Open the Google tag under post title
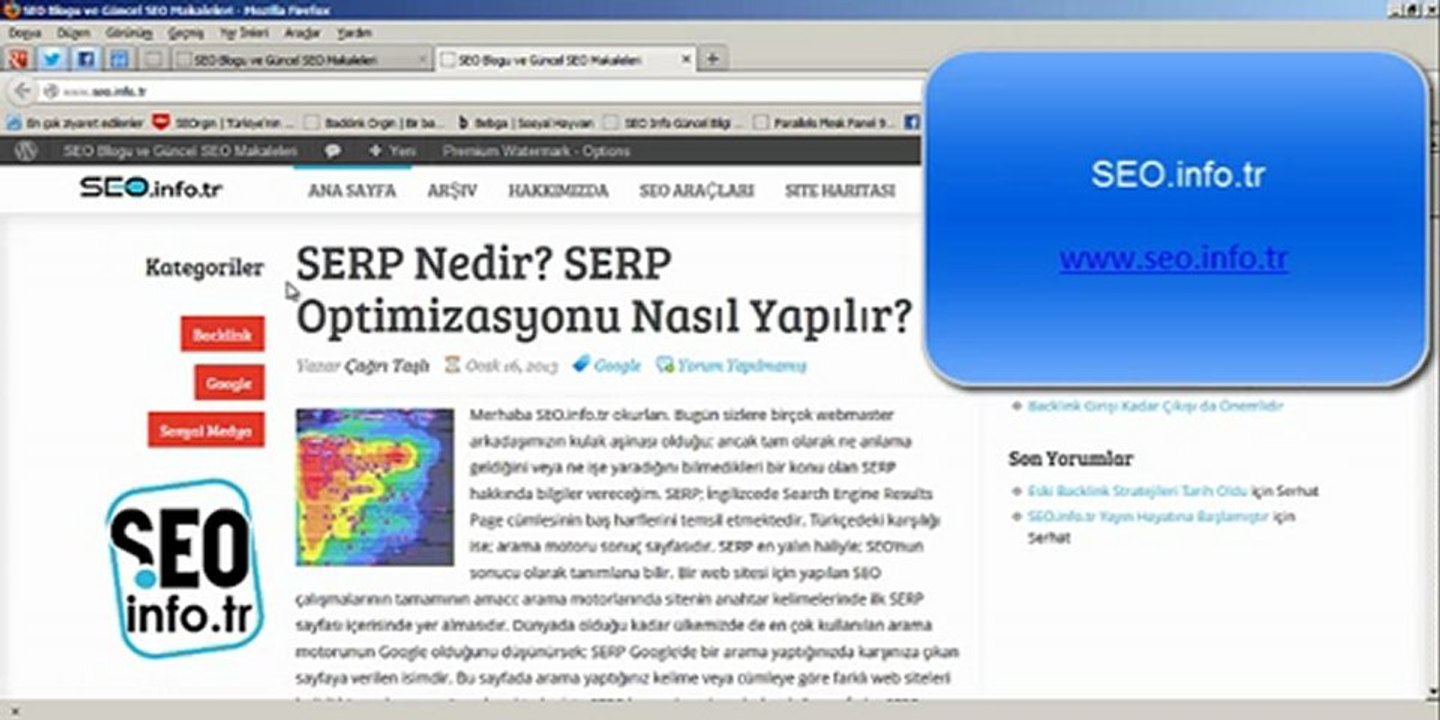 (x=617, y=365)
